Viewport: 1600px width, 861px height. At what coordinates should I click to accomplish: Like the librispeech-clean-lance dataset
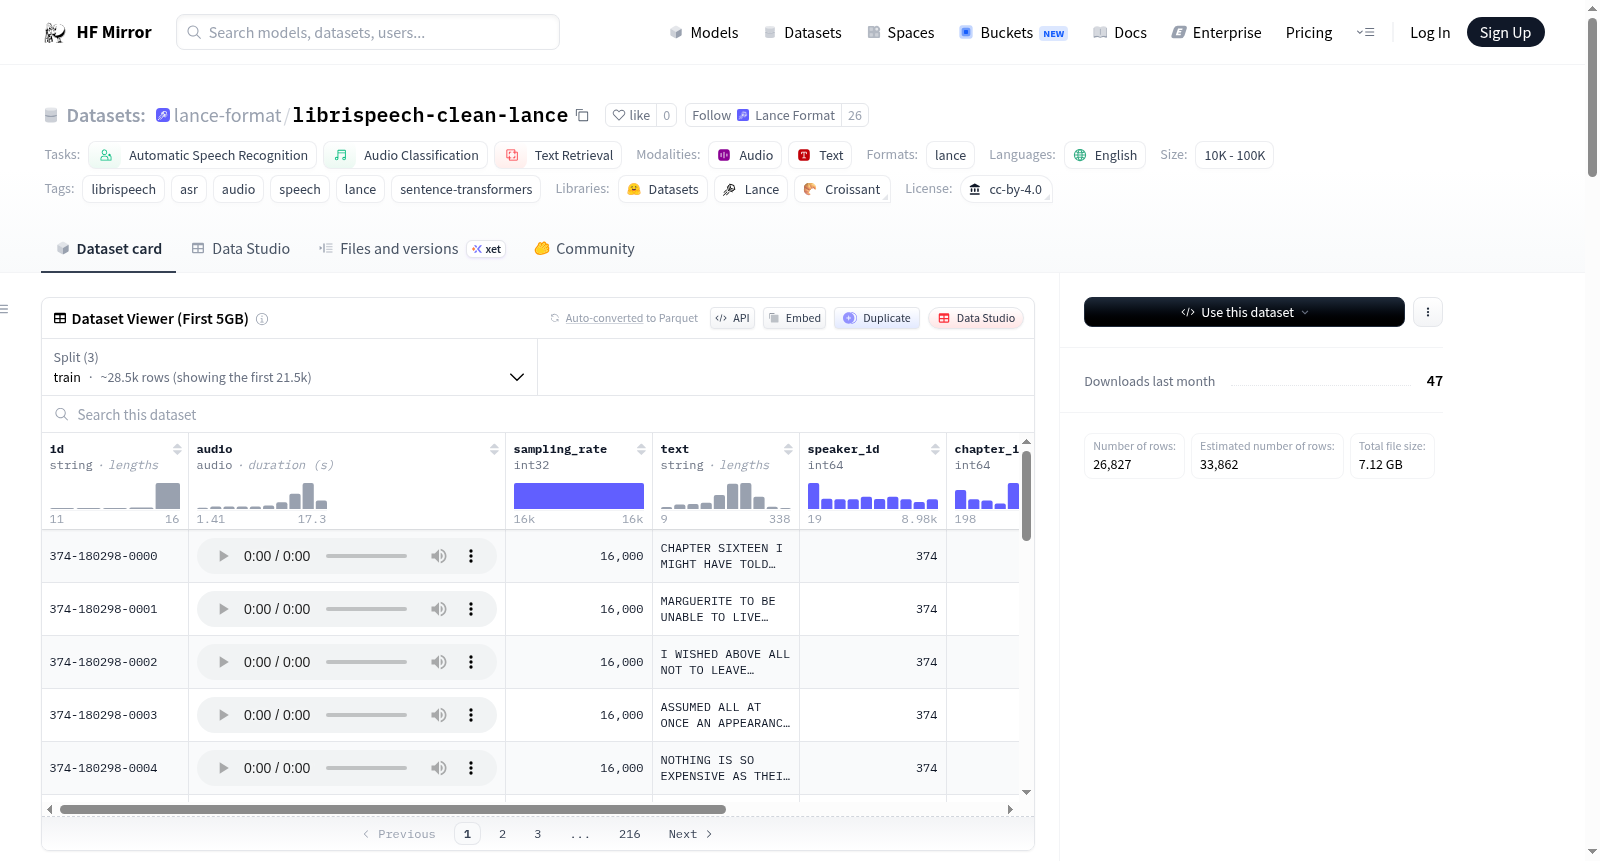631,115
